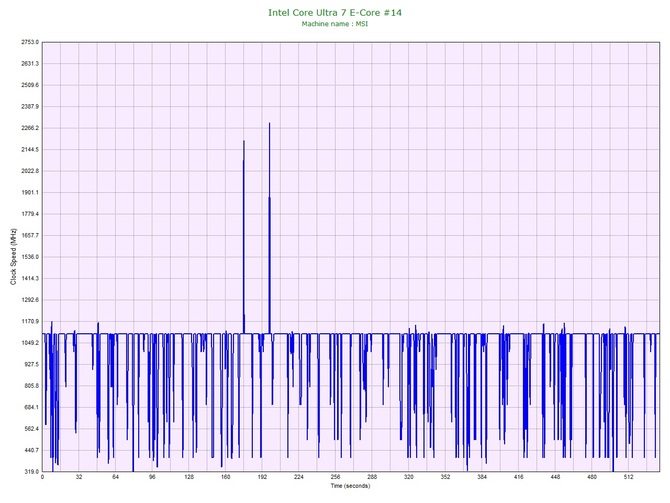670x503 pixels.
Task: Click the 1901.1 y-axis value
Action: [30, 192]
